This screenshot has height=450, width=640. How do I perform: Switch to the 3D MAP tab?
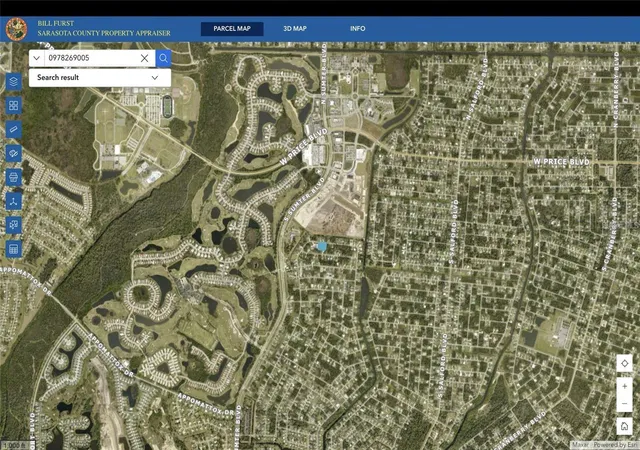click(295, 29)
